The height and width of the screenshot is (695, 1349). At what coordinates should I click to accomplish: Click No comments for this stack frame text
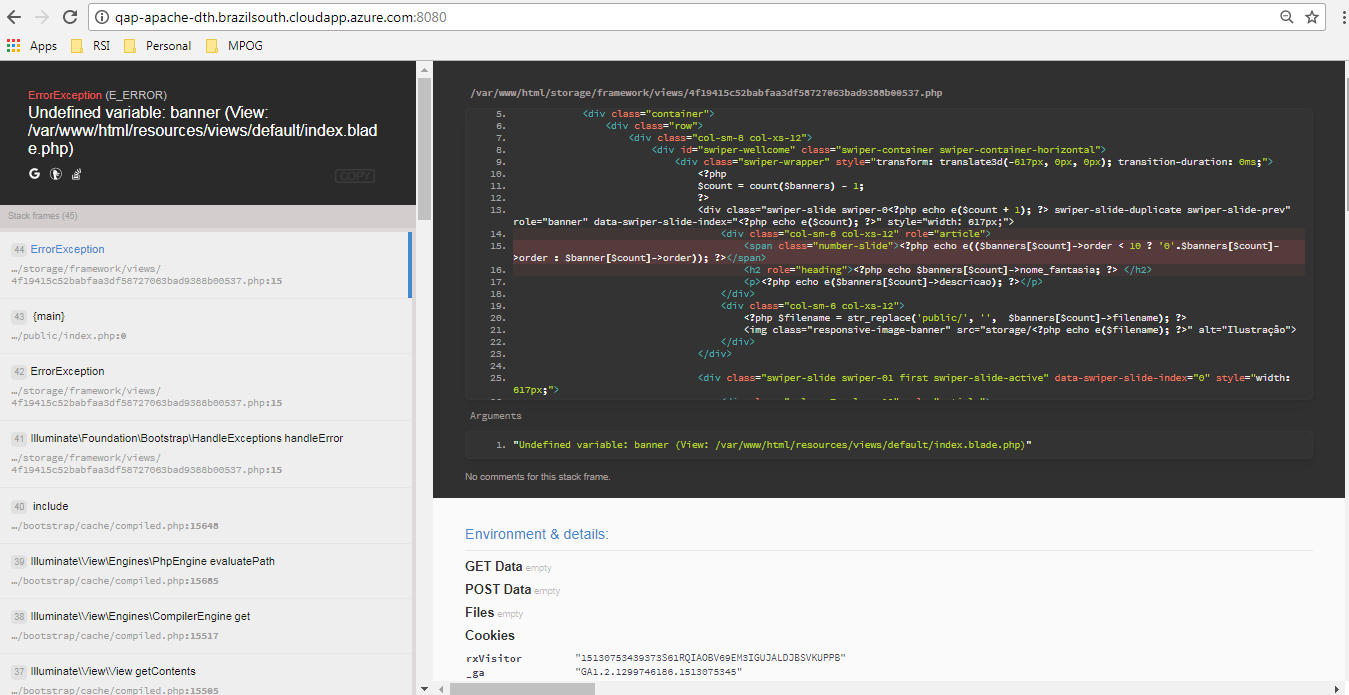538,477
